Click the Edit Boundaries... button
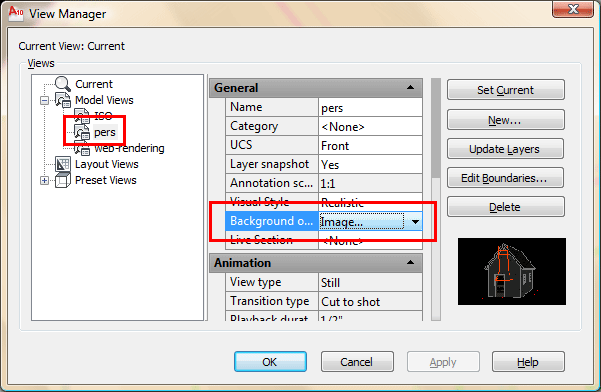 (x=506, y=178)
